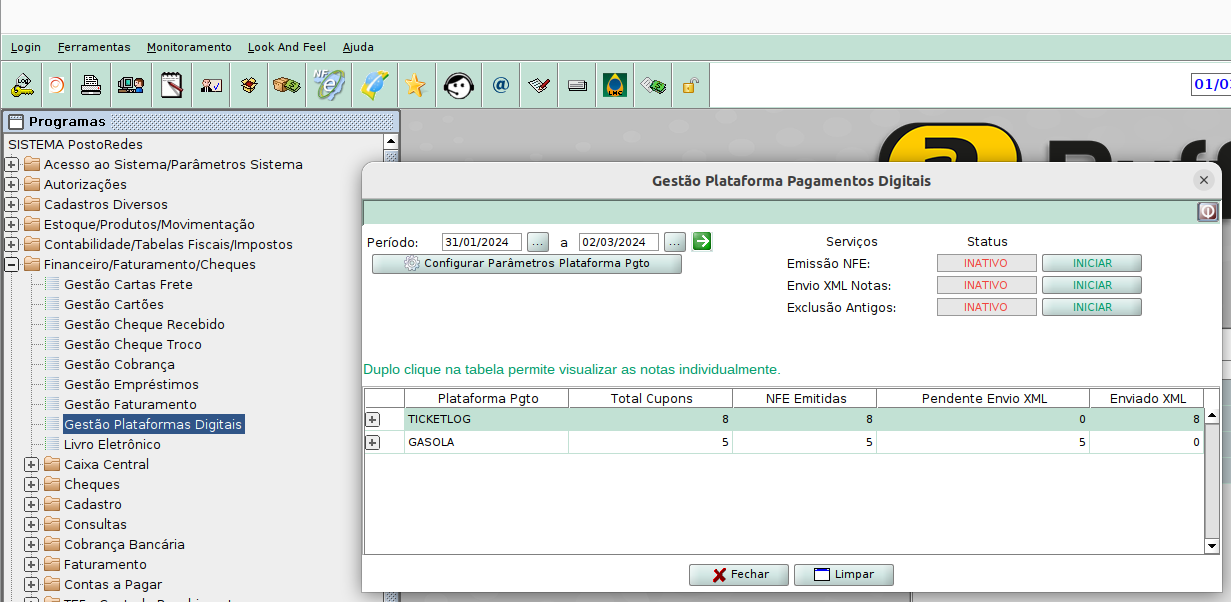Viewport: 1231px width, 602px height.
Task: Open the headset support icon
Action: point(458,85)
